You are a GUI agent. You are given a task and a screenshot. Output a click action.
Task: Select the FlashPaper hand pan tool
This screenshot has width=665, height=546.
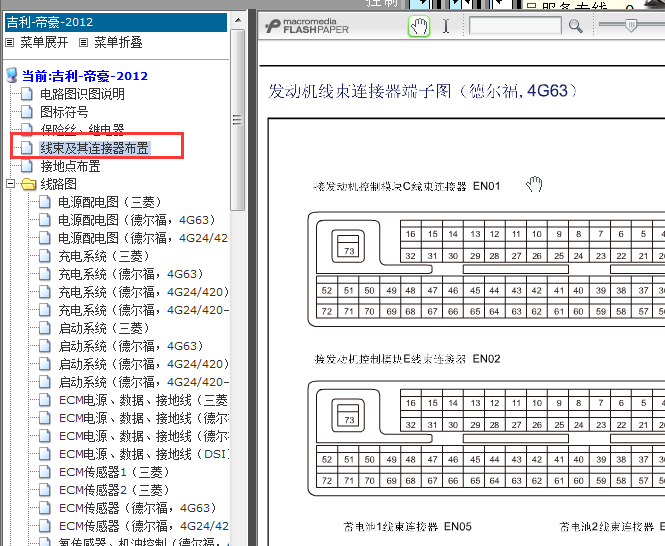pos(419,26)
